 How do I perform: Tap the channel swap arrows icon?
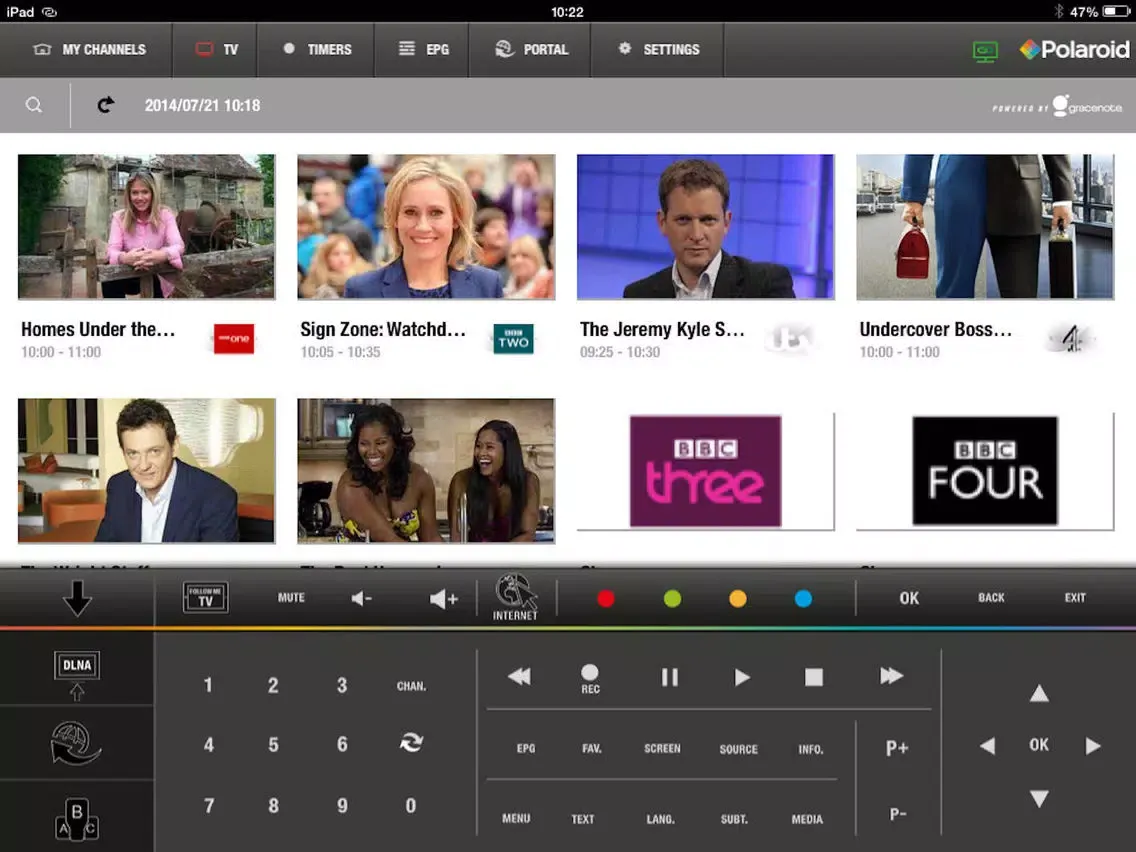(x=411, y=743)
